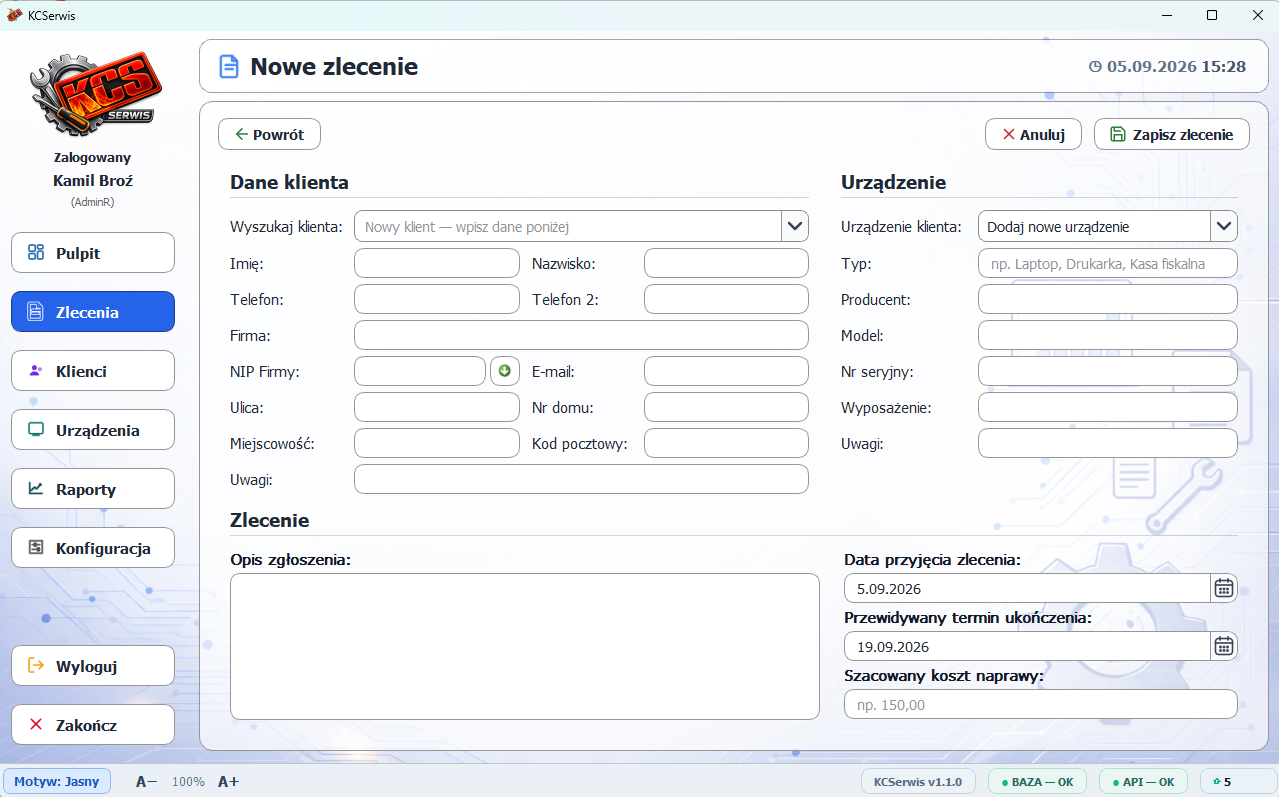Click the document icon beside Nowe zlecenie title
Viewport: 1279px width, 797px height.
pyautogui.click(x=230, y=67)
